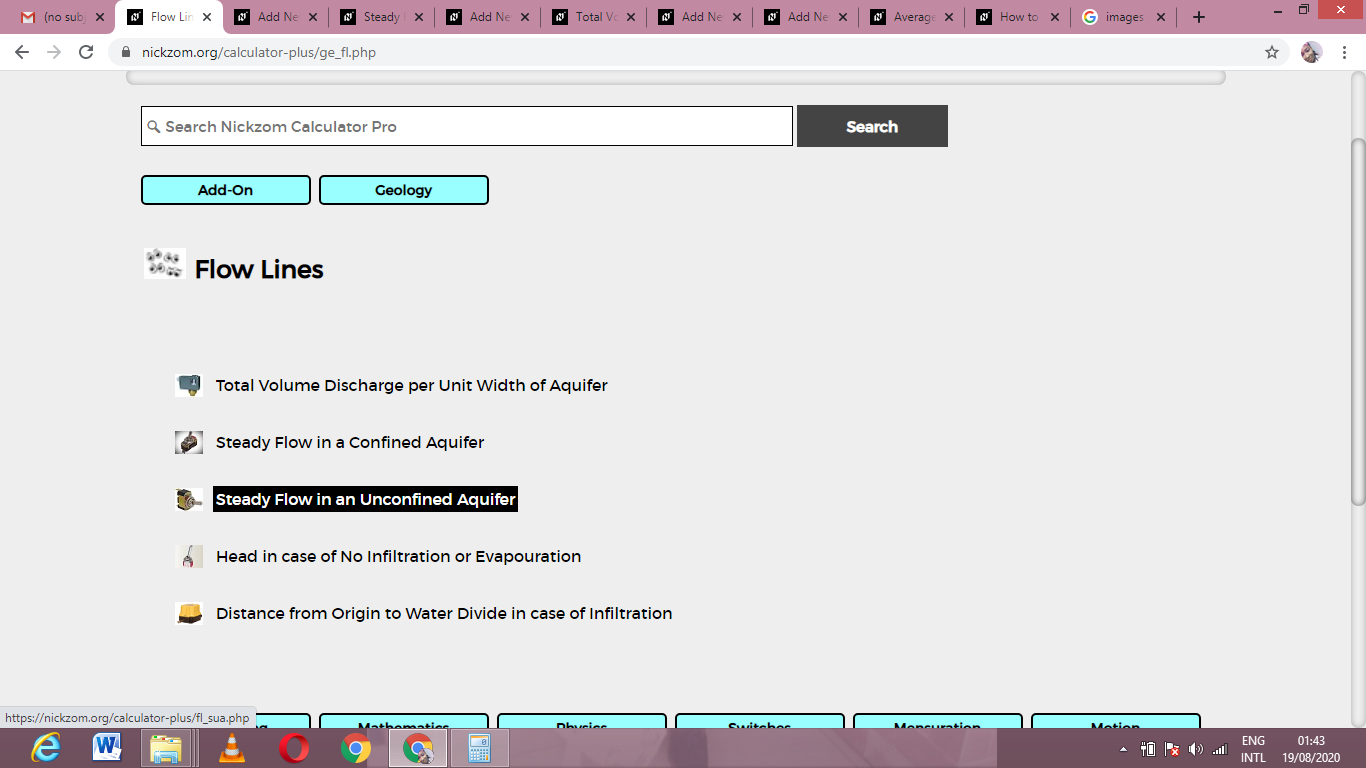Screen dimensions: 1366x768
Task: Click the Head No Infiltration item icon
Action: [x=189, y=556]
